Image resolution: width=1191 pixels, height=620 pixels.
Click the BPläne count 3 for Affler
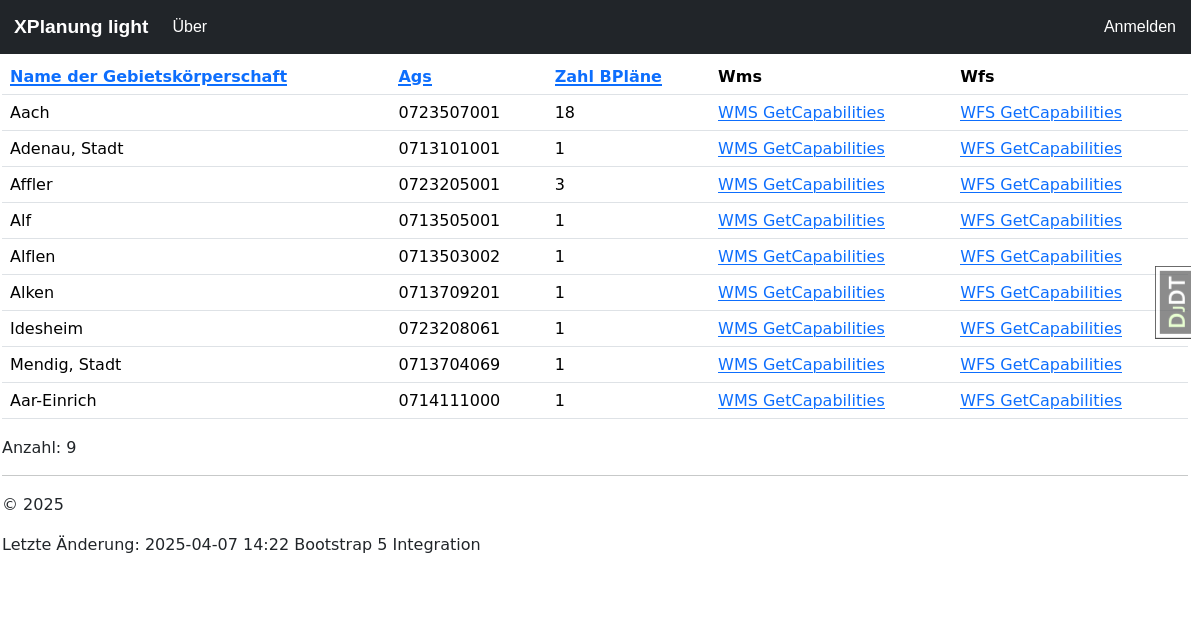[560, 185]
